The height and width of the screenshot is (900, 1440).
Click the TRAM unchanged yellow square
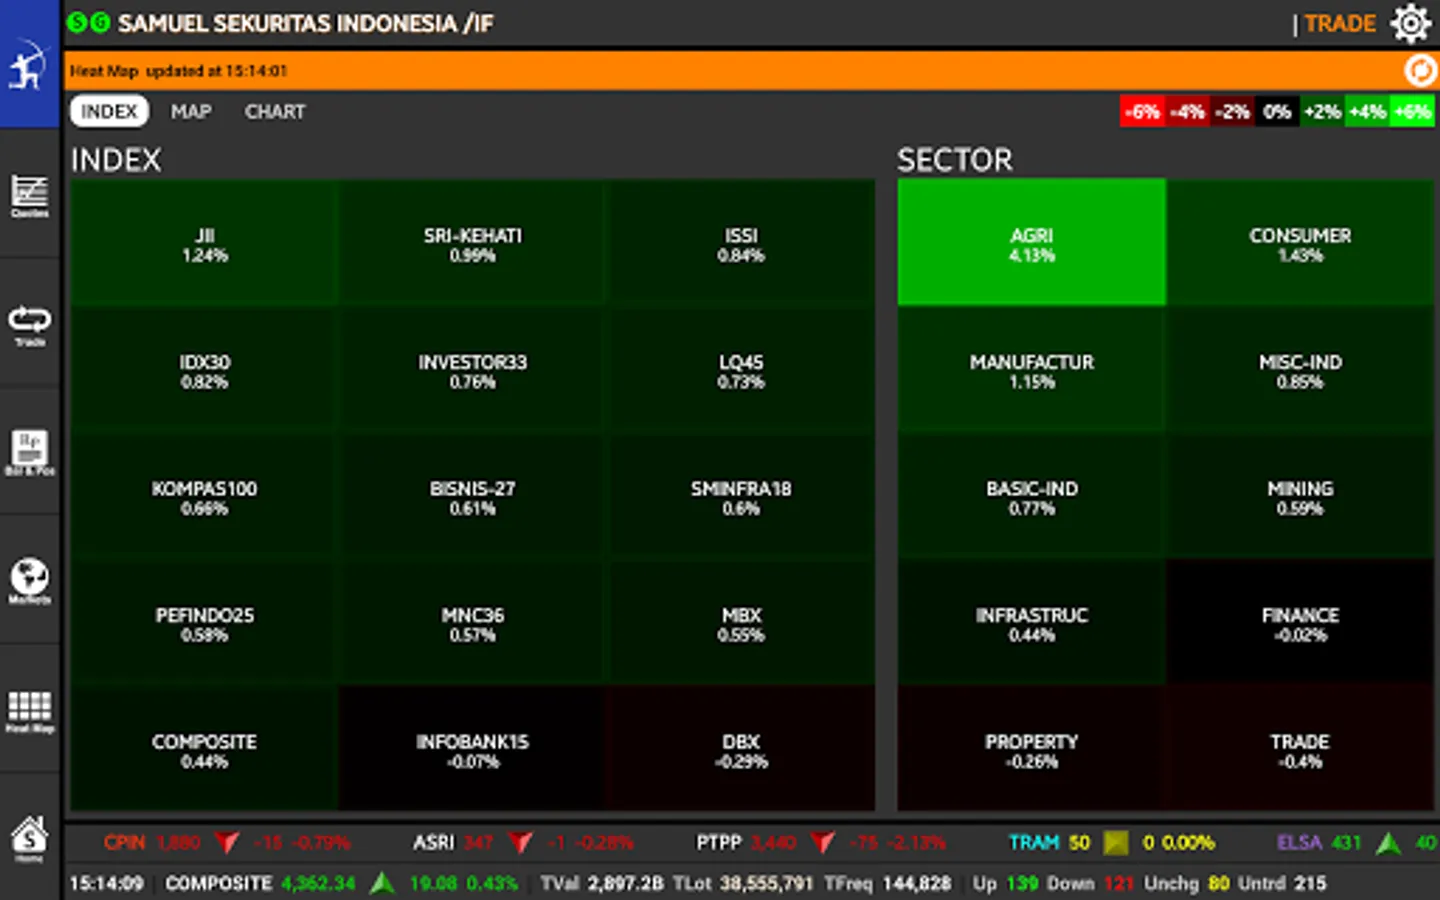pos(1115,842)
